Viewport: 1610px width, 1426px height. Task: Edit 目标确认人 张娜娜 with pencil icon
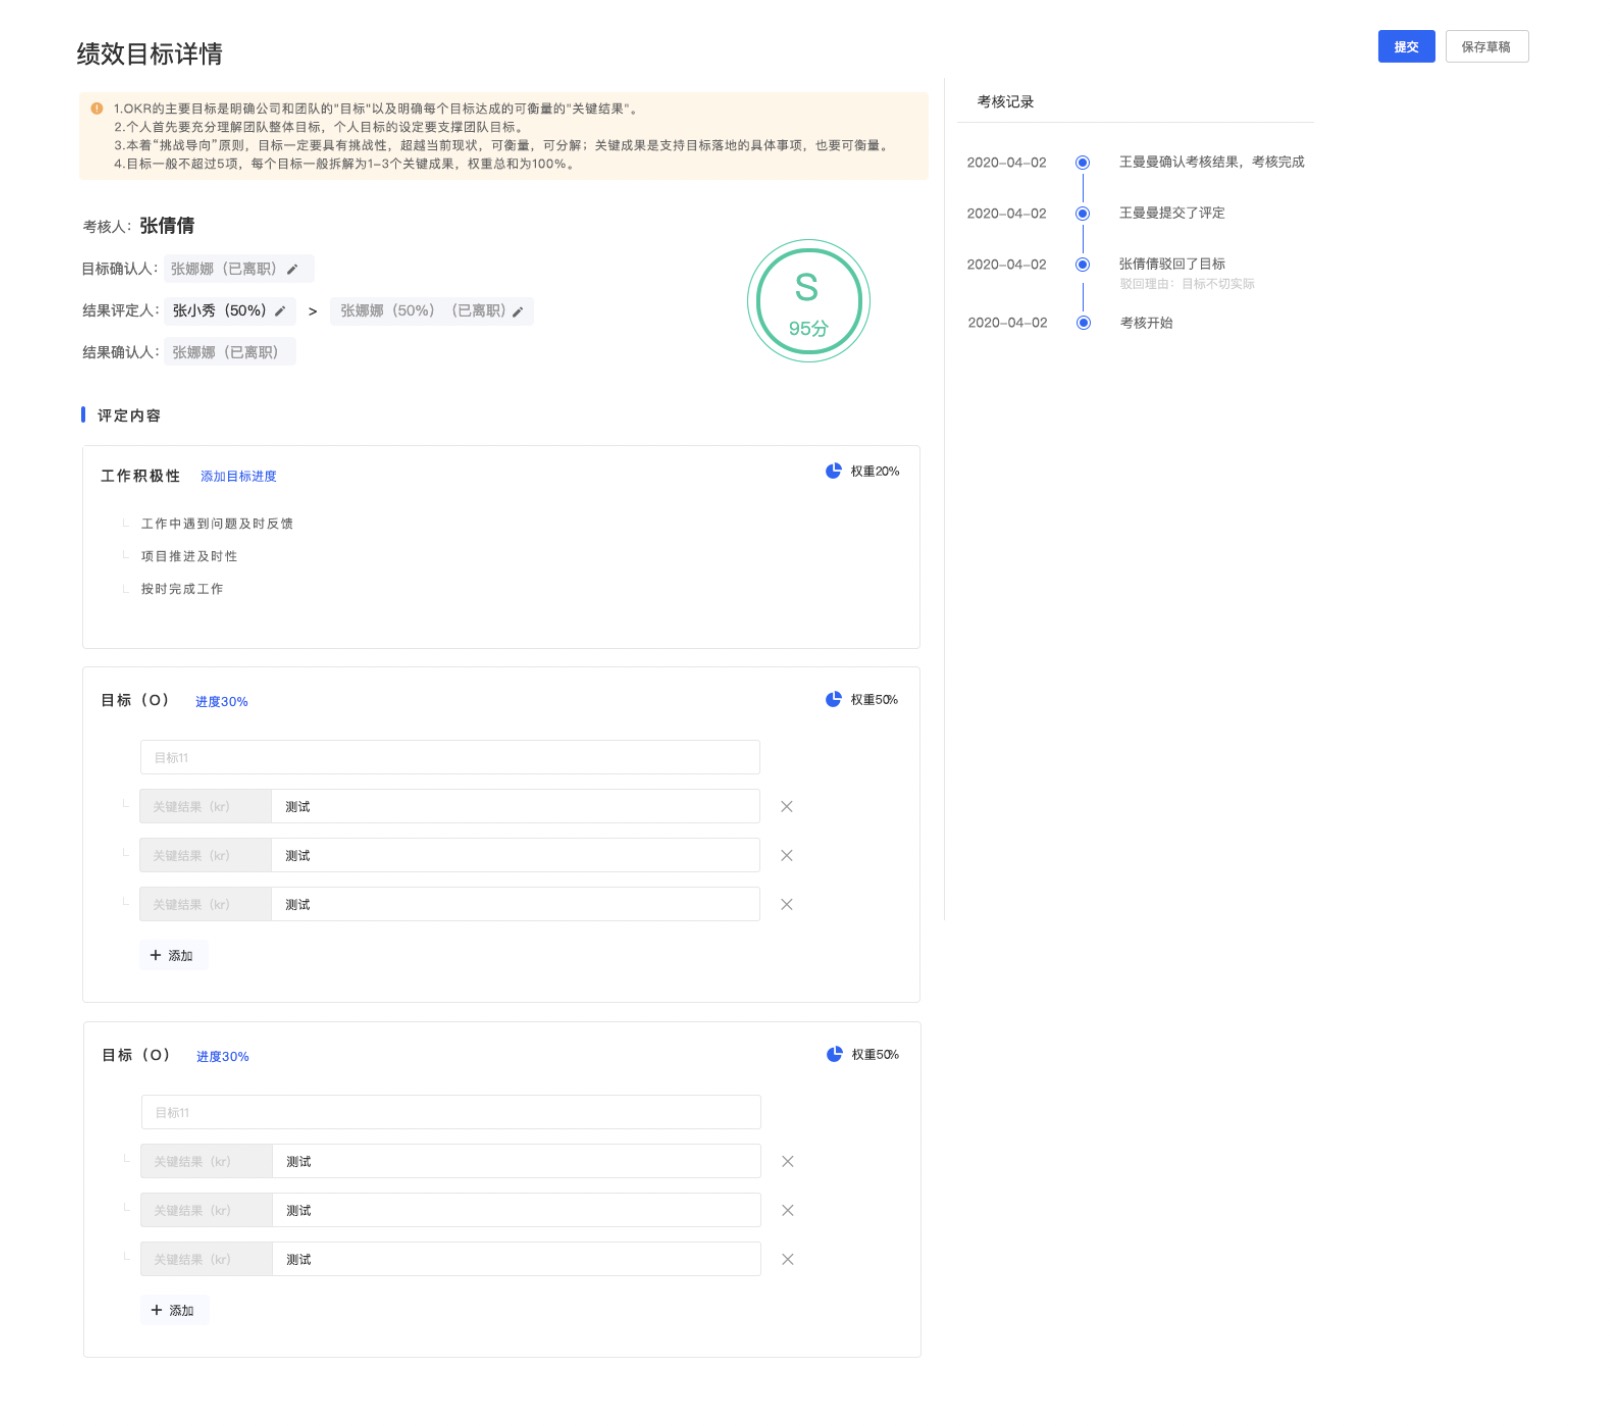pyautogui.click(x=293, y=269)
